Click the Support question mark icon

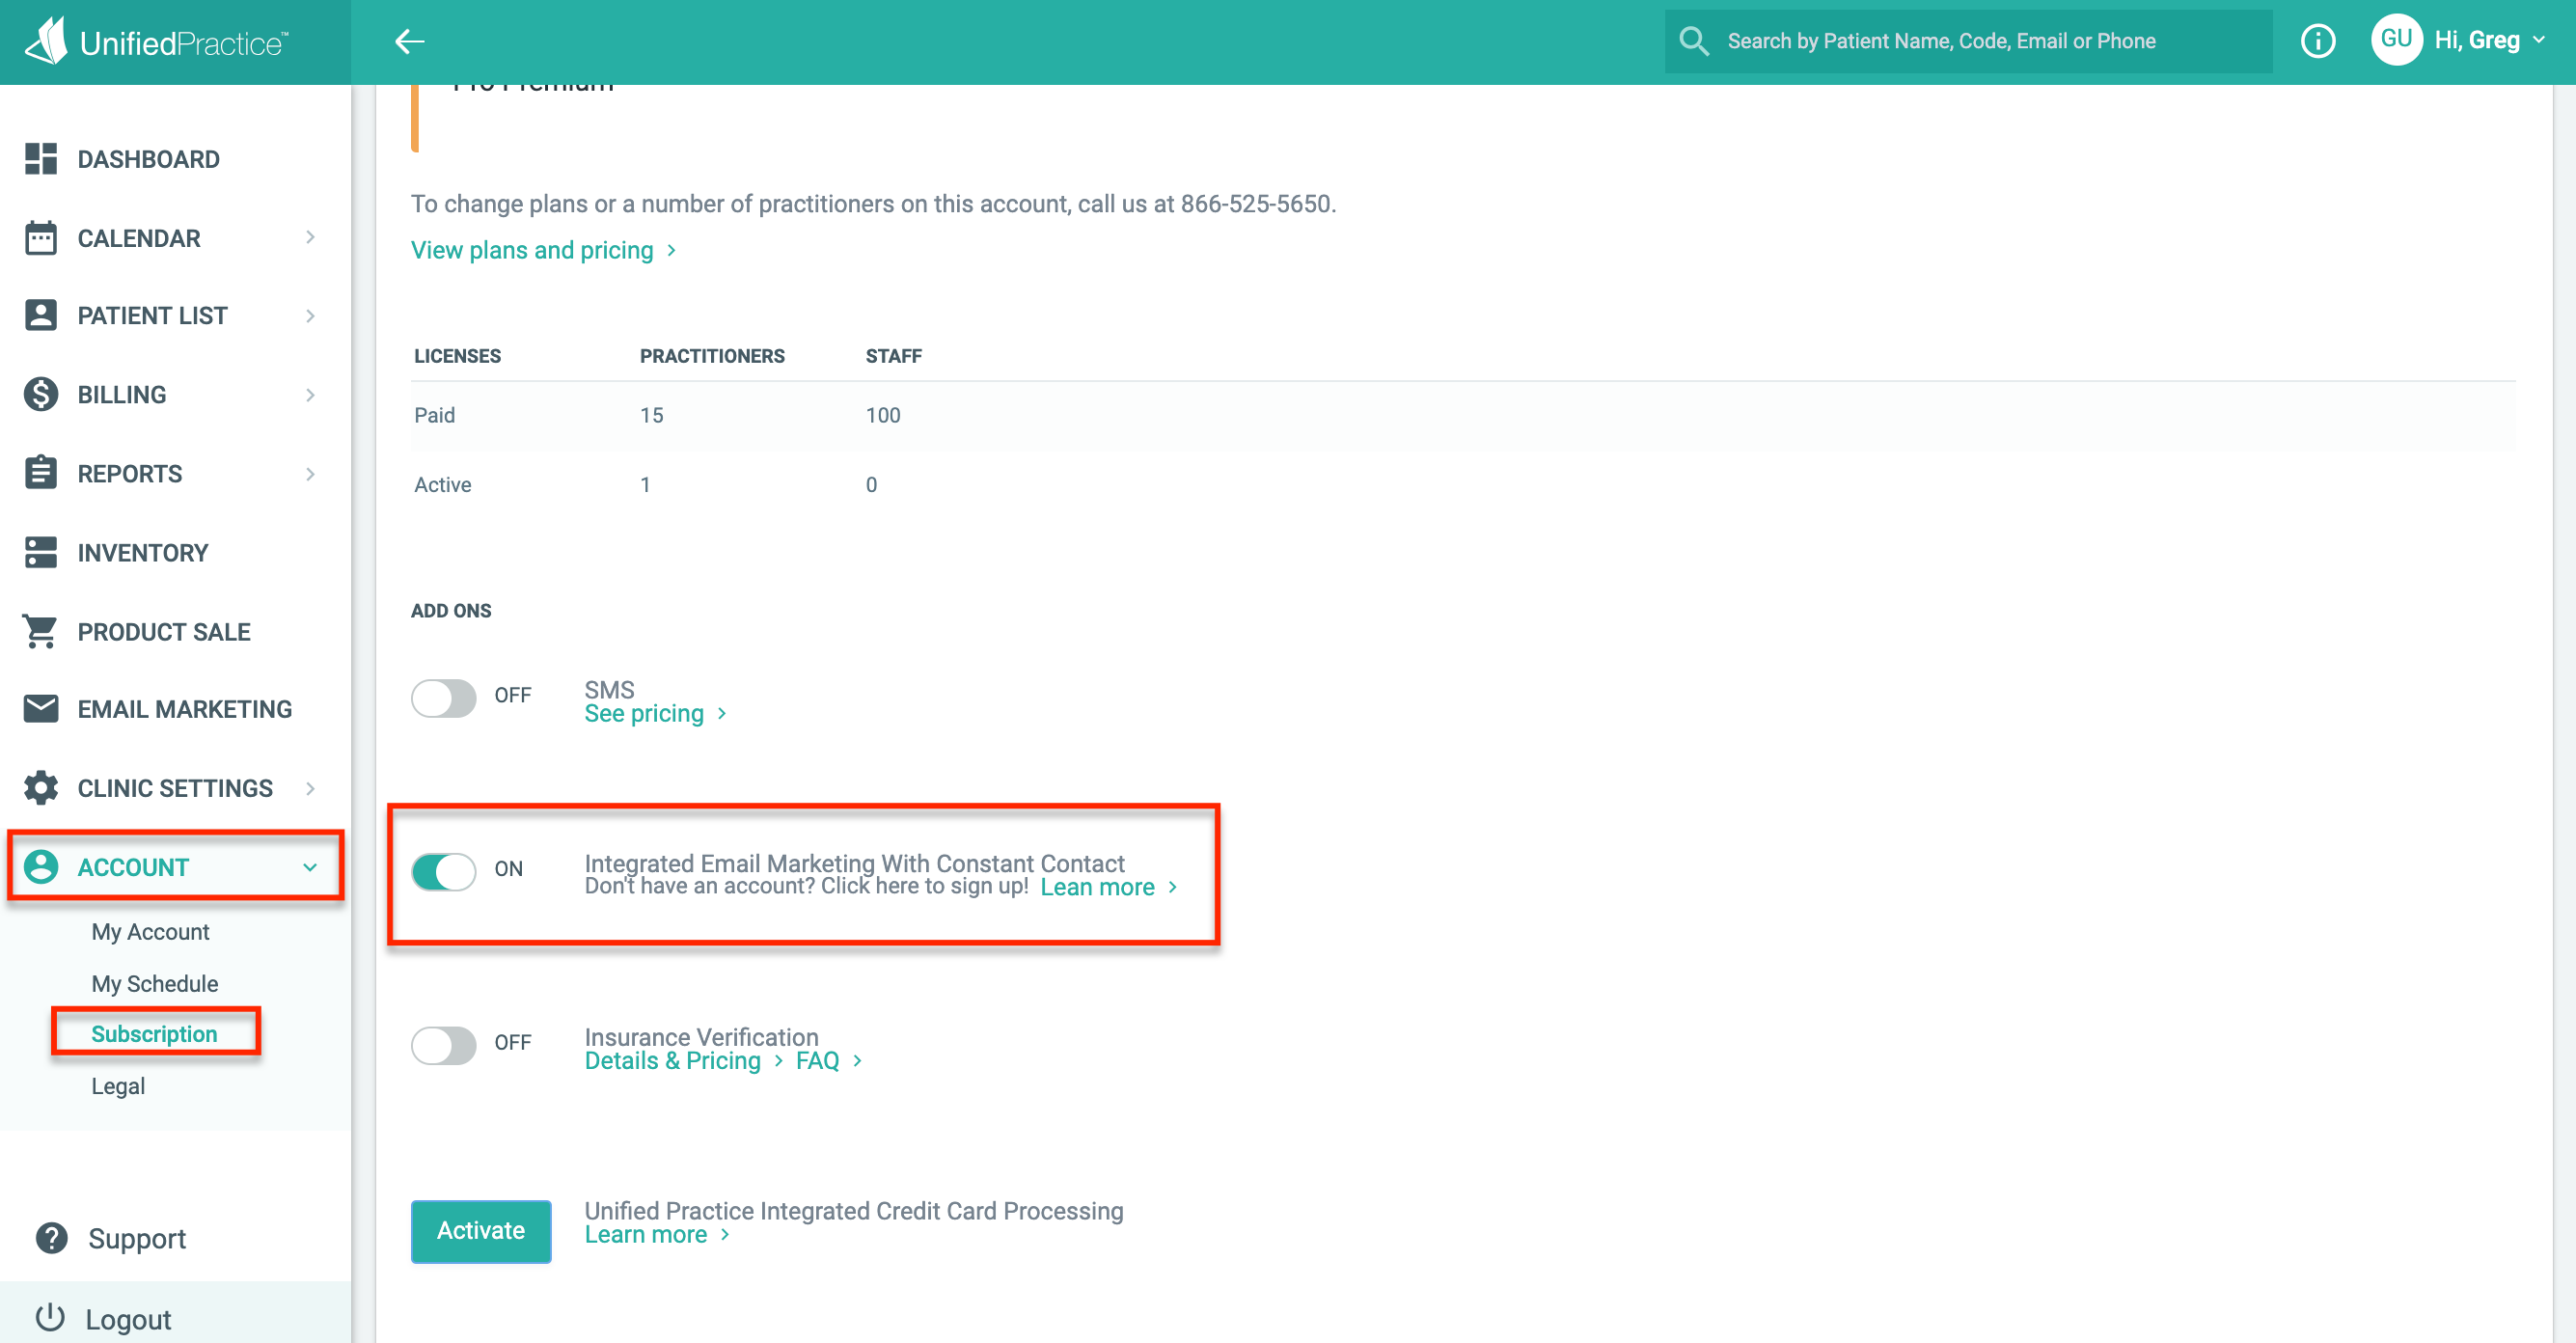coord(51,1238)
